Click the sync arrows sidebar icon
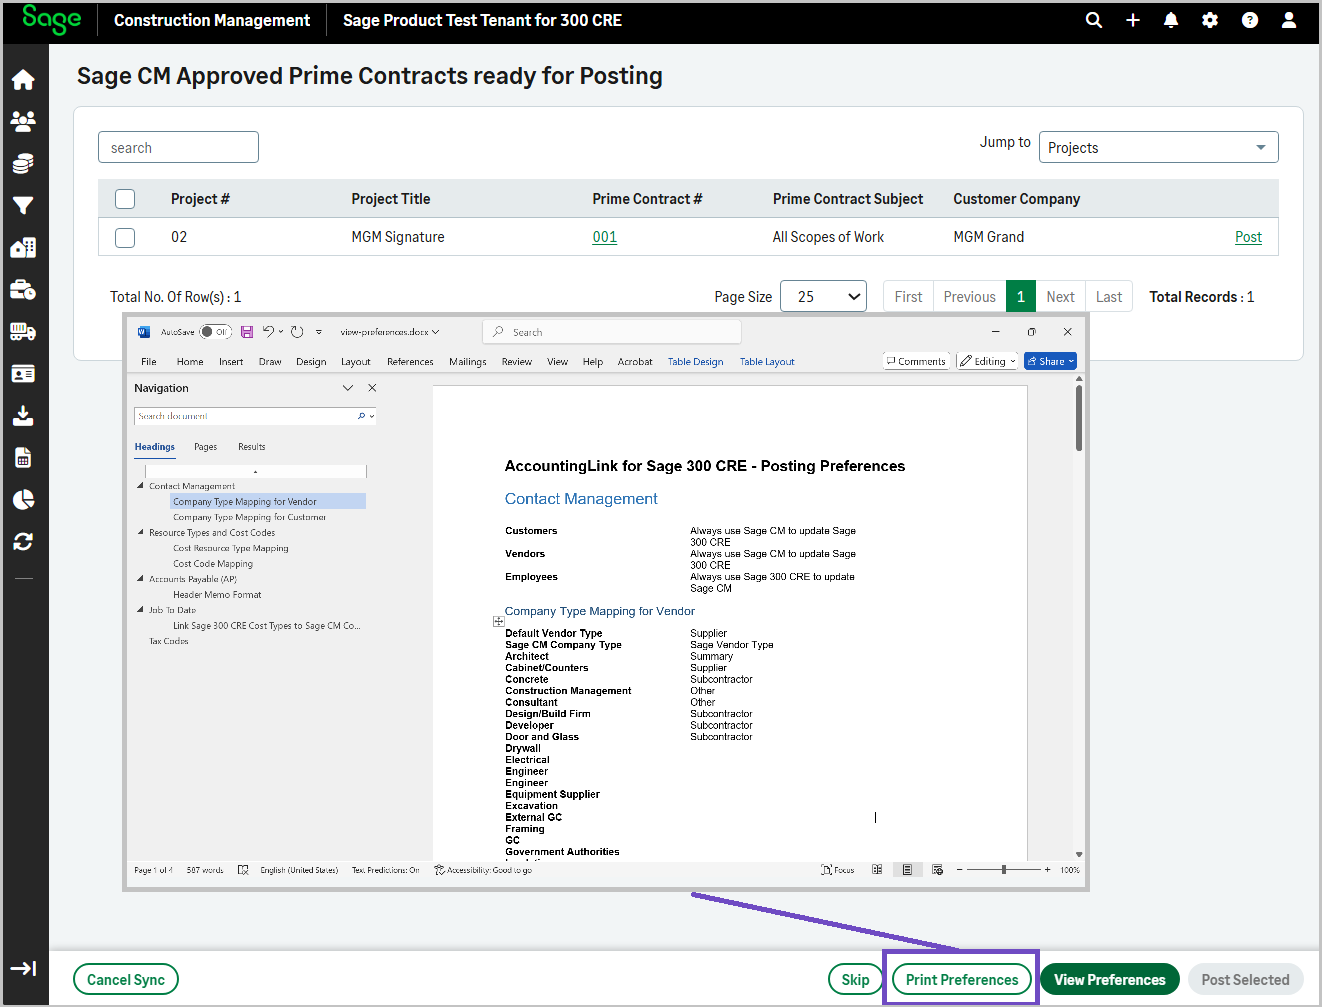The height and width of the screenshot is (1007, 1322). point(23,541)
